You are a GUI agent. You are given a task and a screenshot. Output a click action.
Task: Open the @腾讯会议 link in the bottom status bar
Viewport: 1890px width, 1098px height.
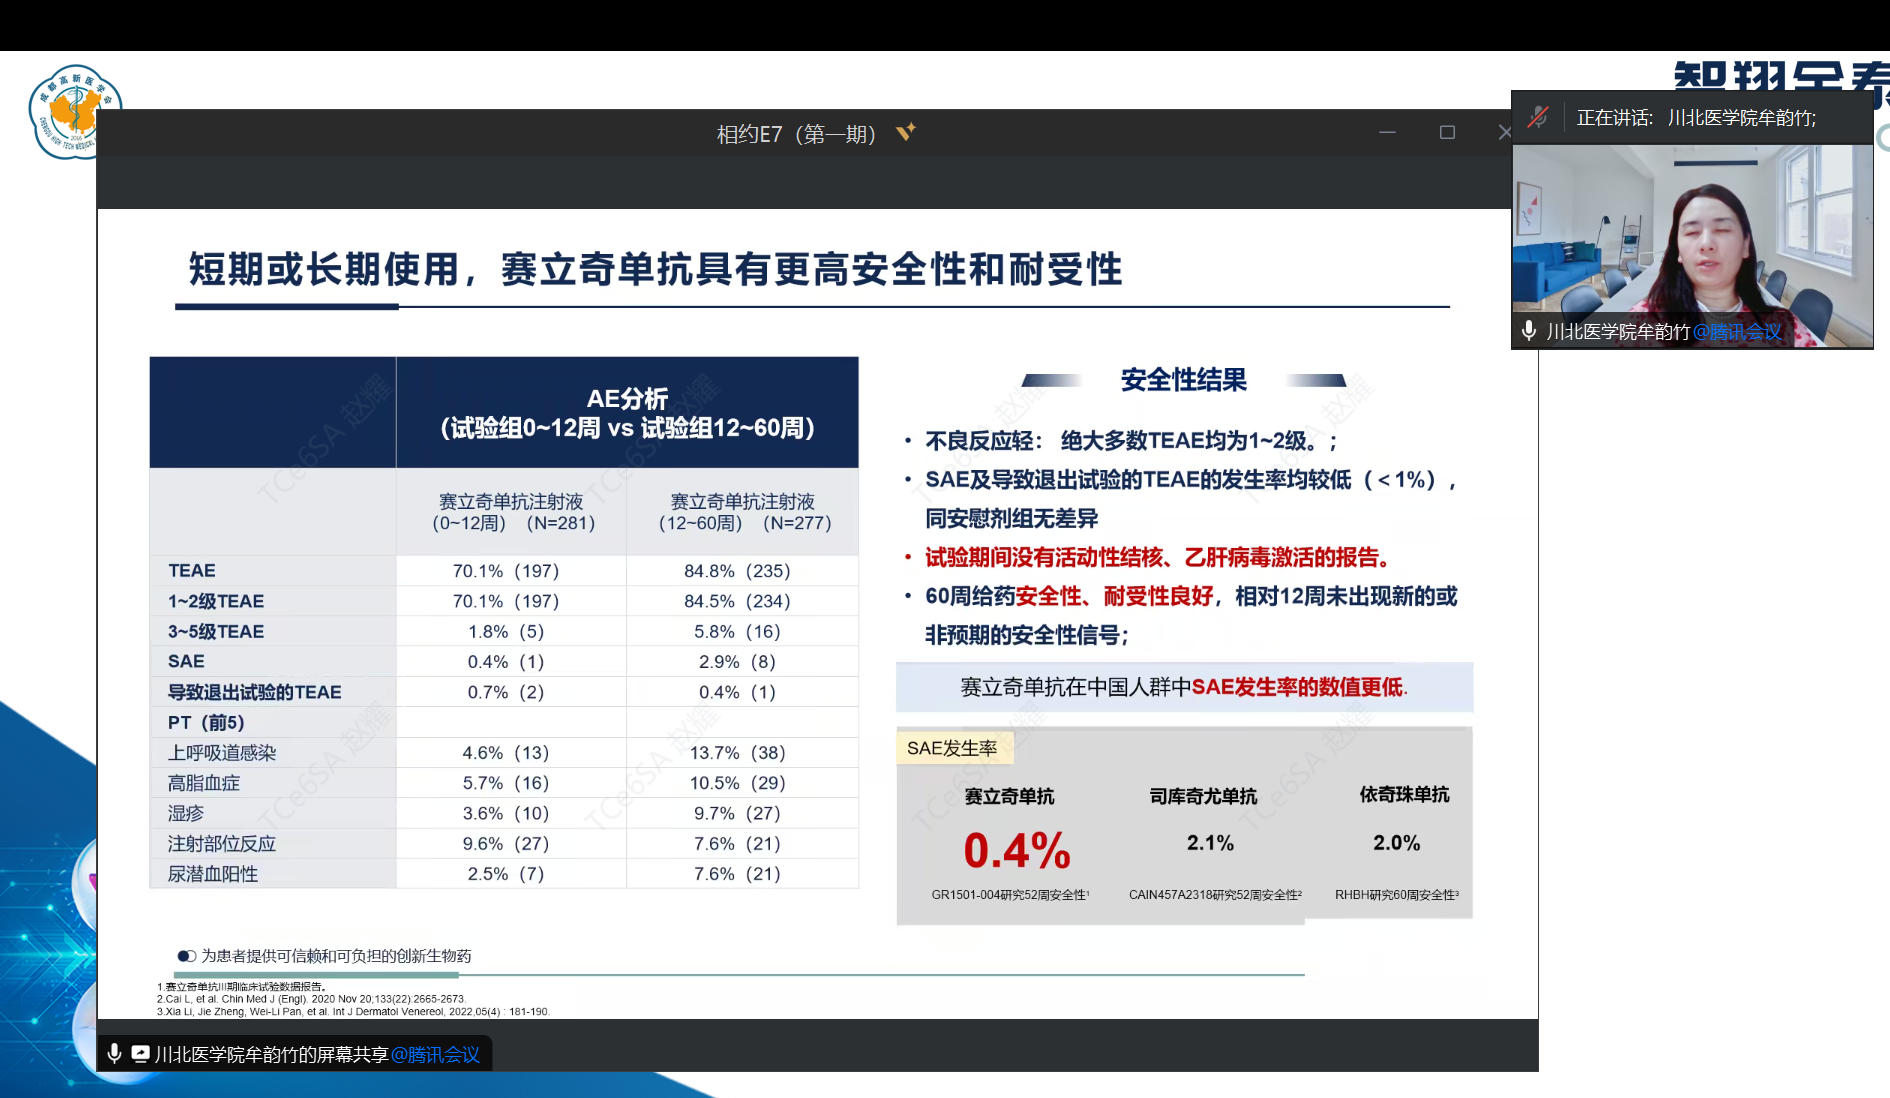click(x=437, y=1054)
